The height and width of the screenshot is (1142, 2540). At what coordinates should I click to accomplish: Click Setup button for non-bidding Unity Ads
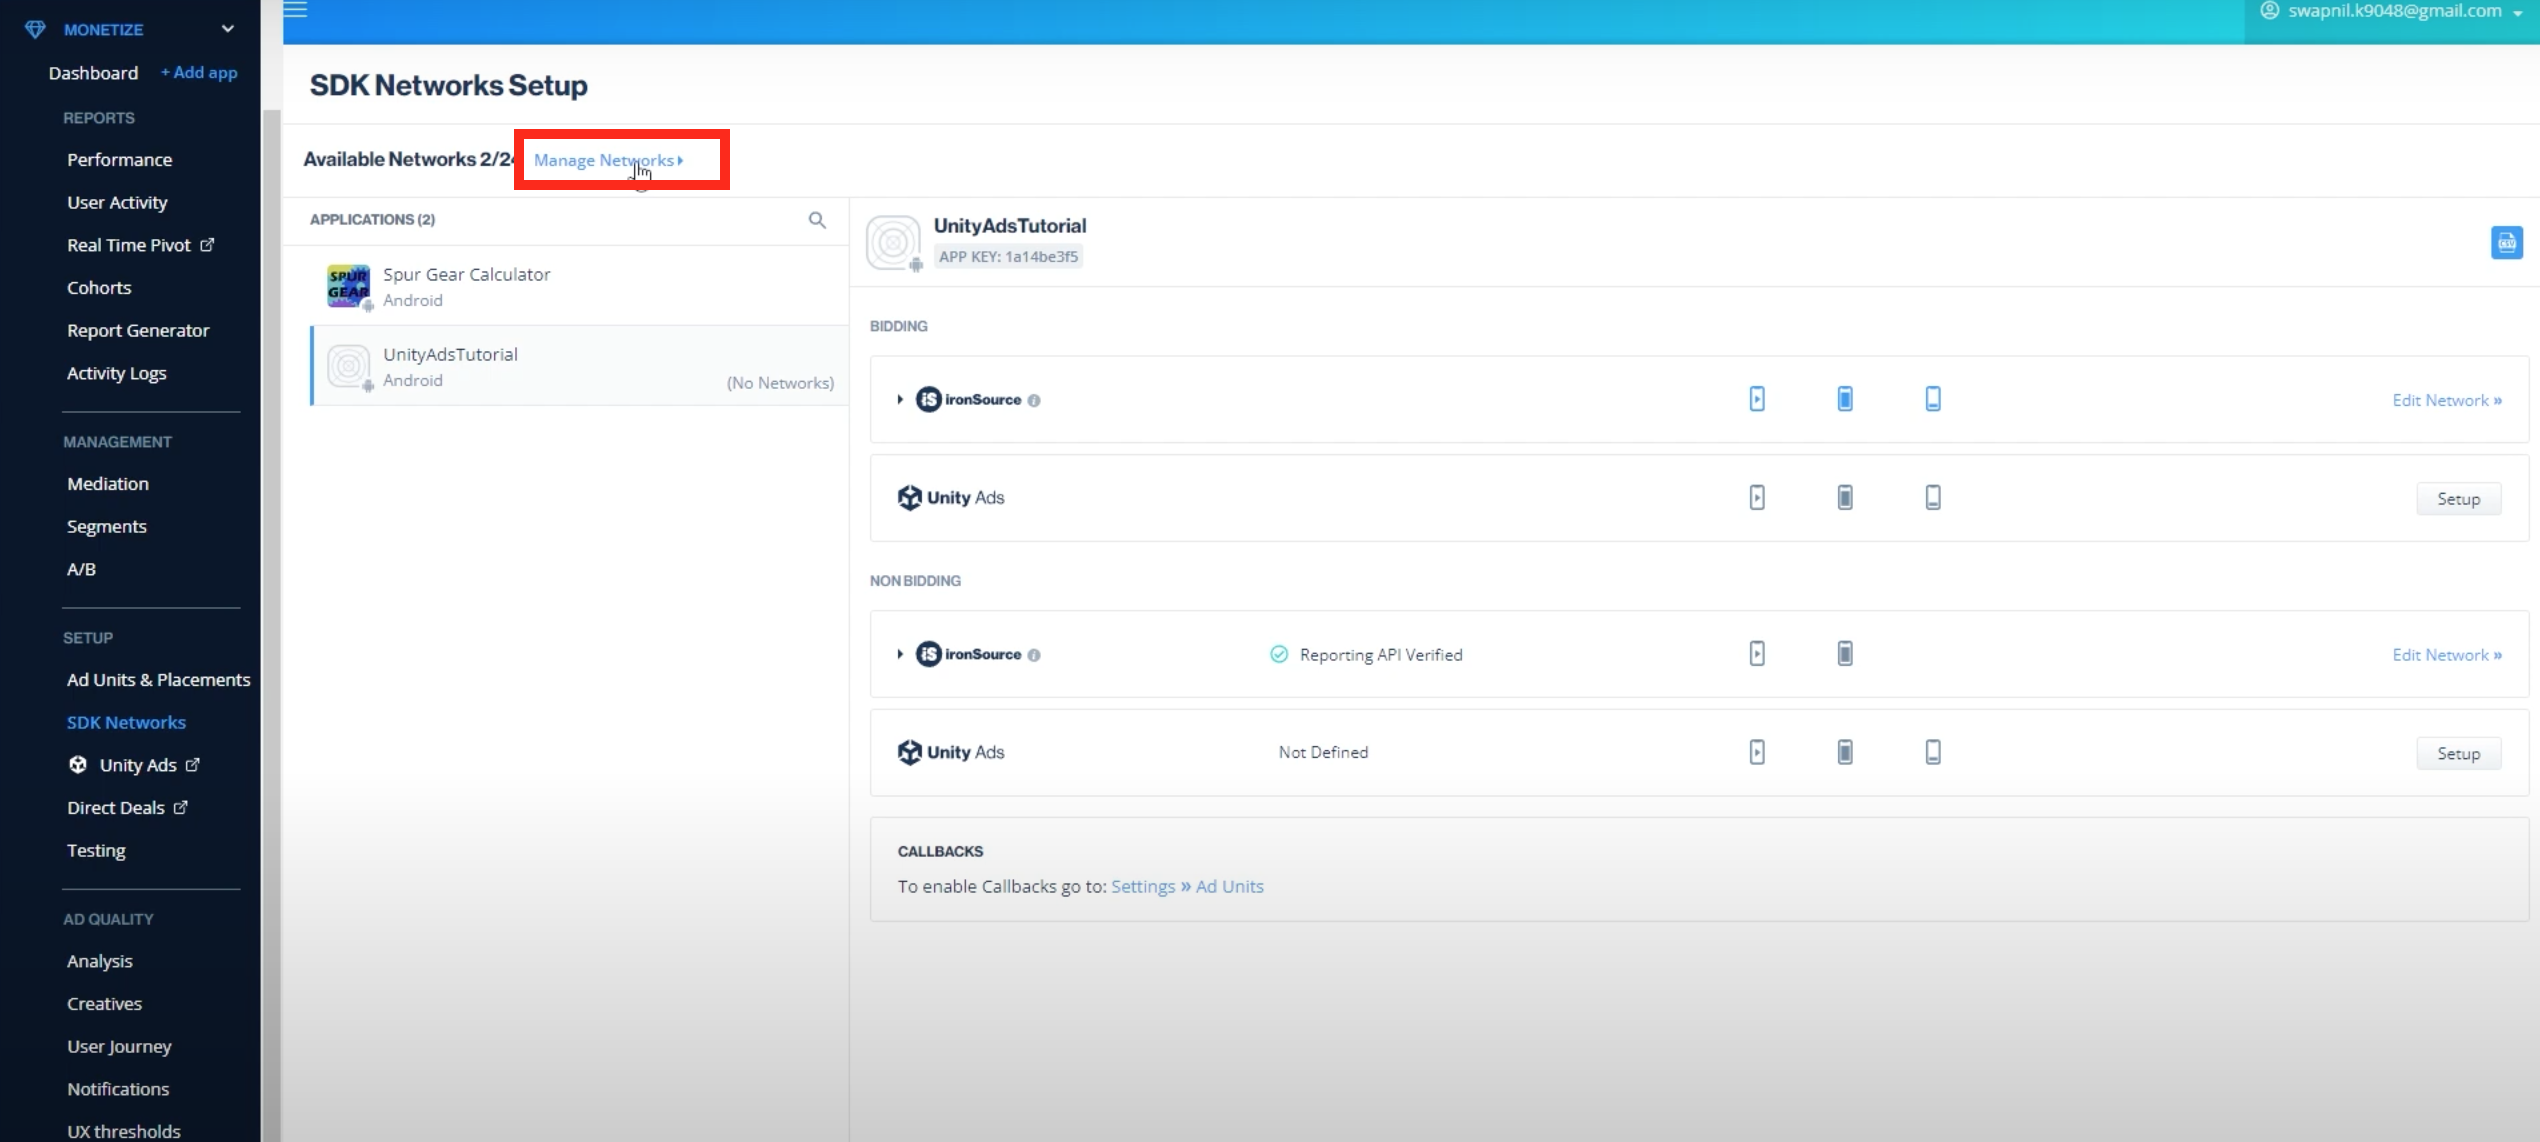click(x=2458, y=754)
